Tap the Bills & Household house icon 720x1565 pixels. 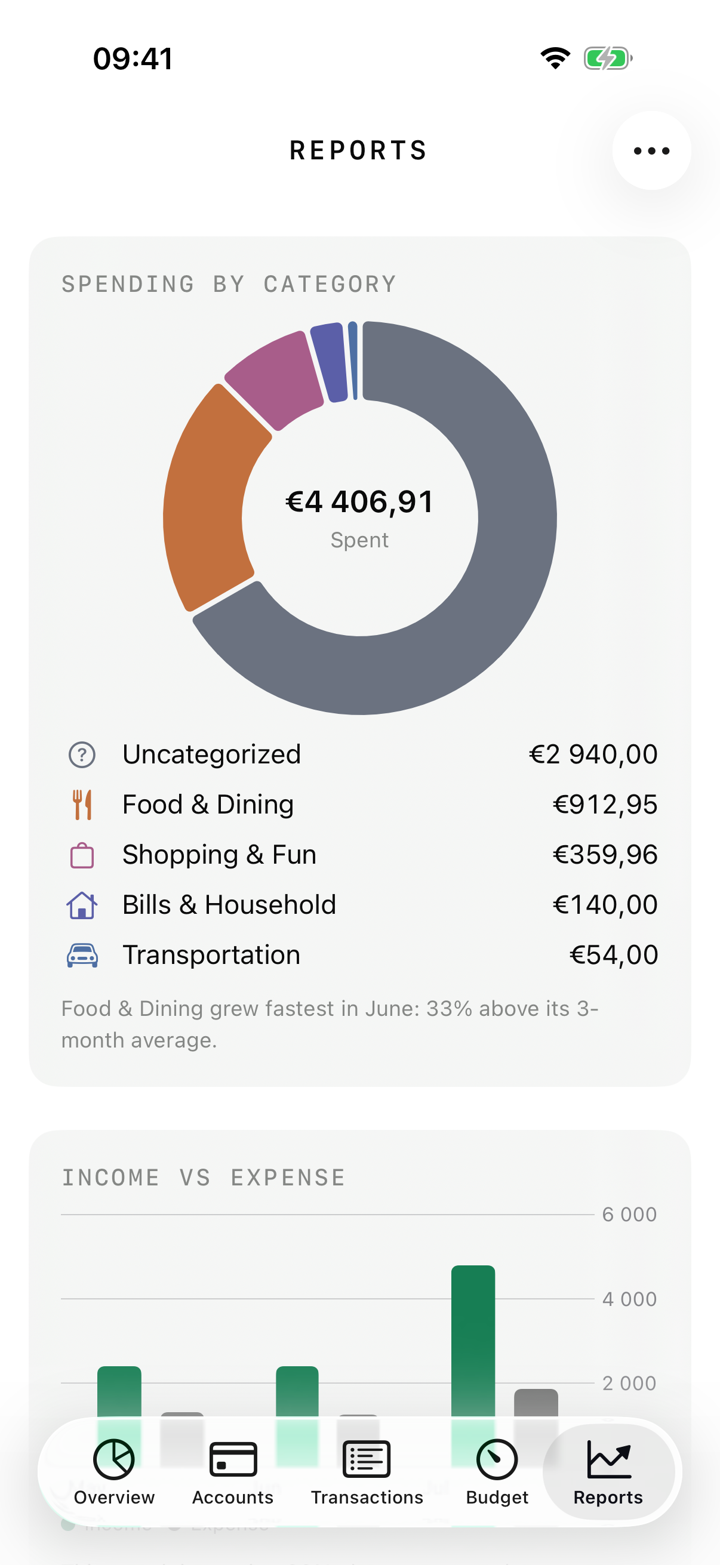point(82,906)
